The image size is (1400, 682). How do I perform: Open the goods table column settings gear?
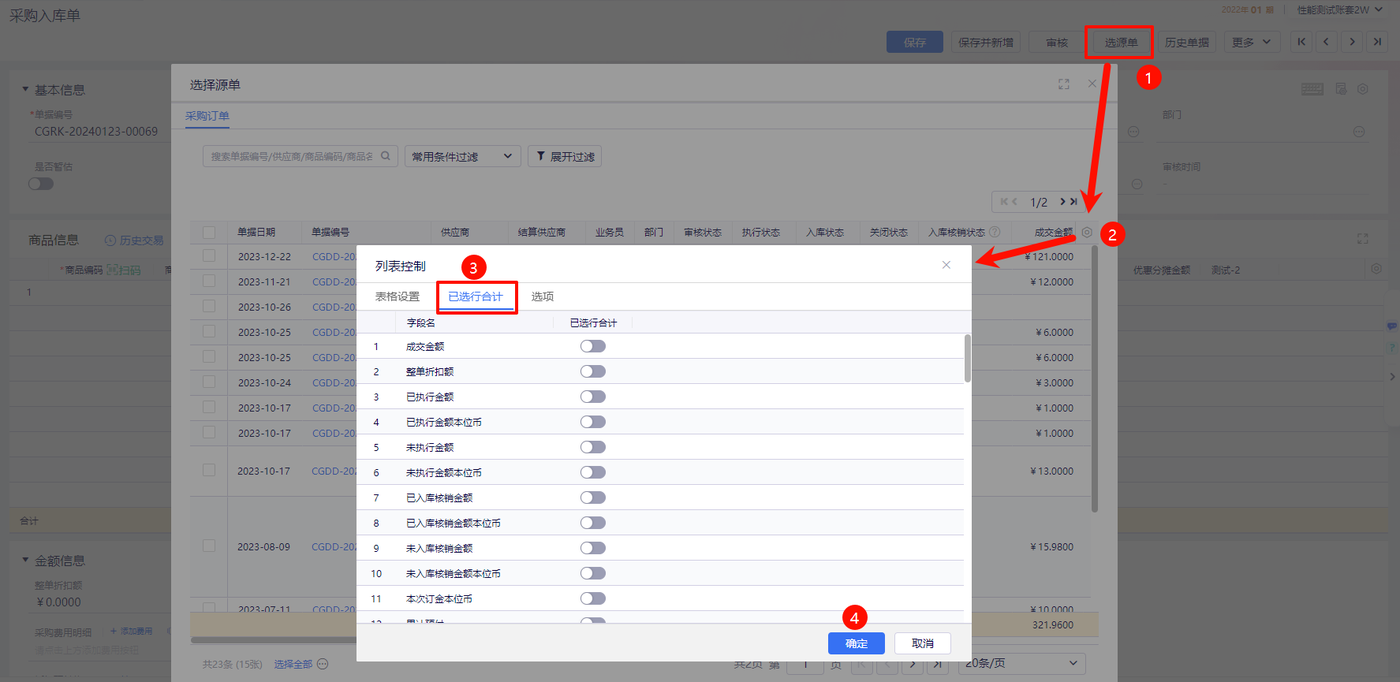[1376, 269]
